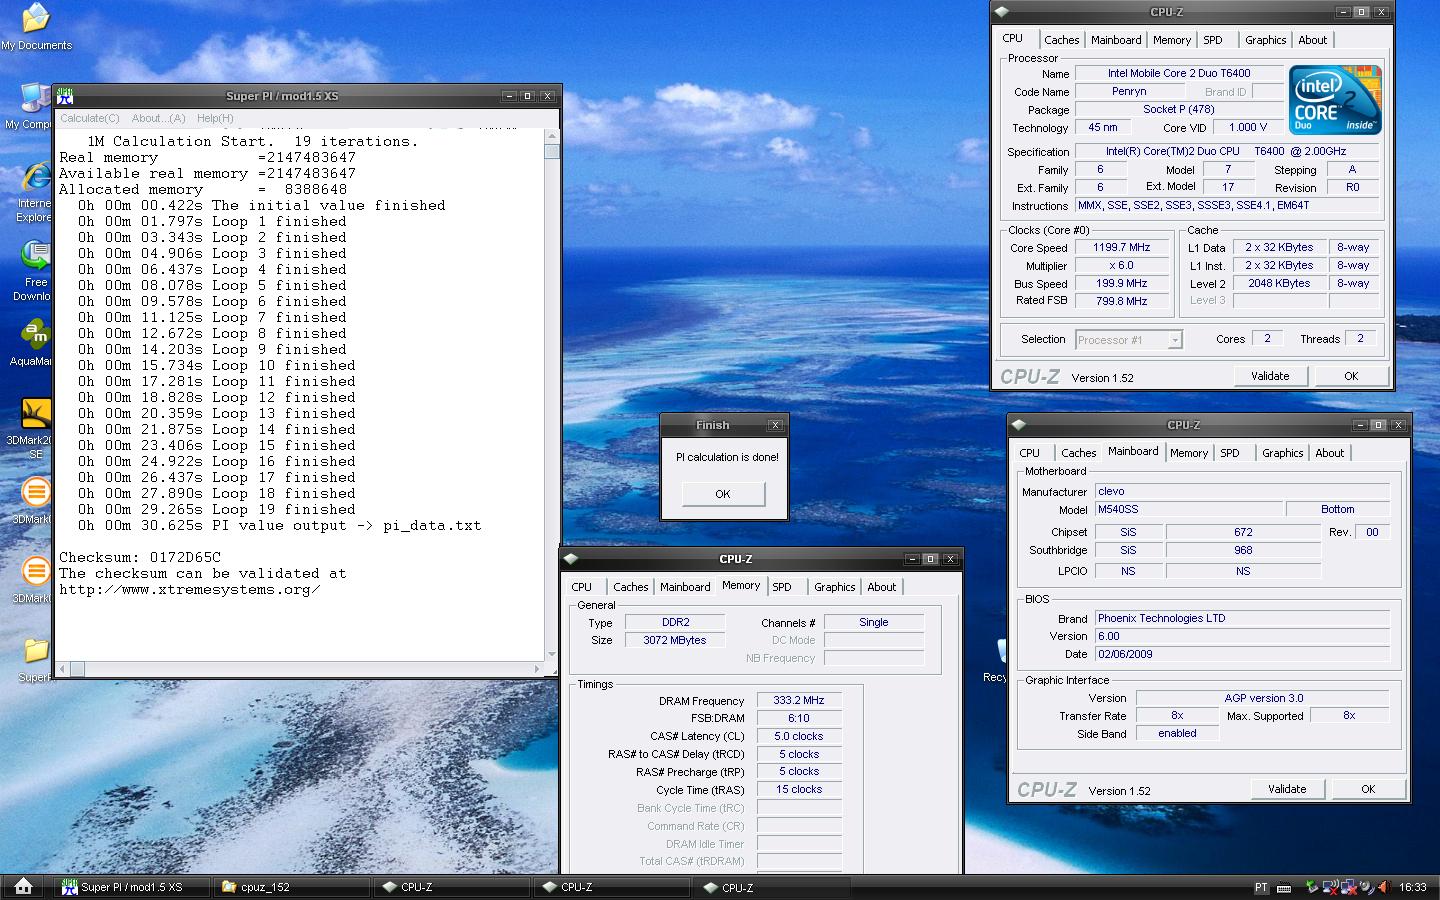Image resolution: width=1440 pixels, height=900 pixels.
Task: Select About tab in CPU-Z motherboard window
Action: click(x=1330, y=453)
